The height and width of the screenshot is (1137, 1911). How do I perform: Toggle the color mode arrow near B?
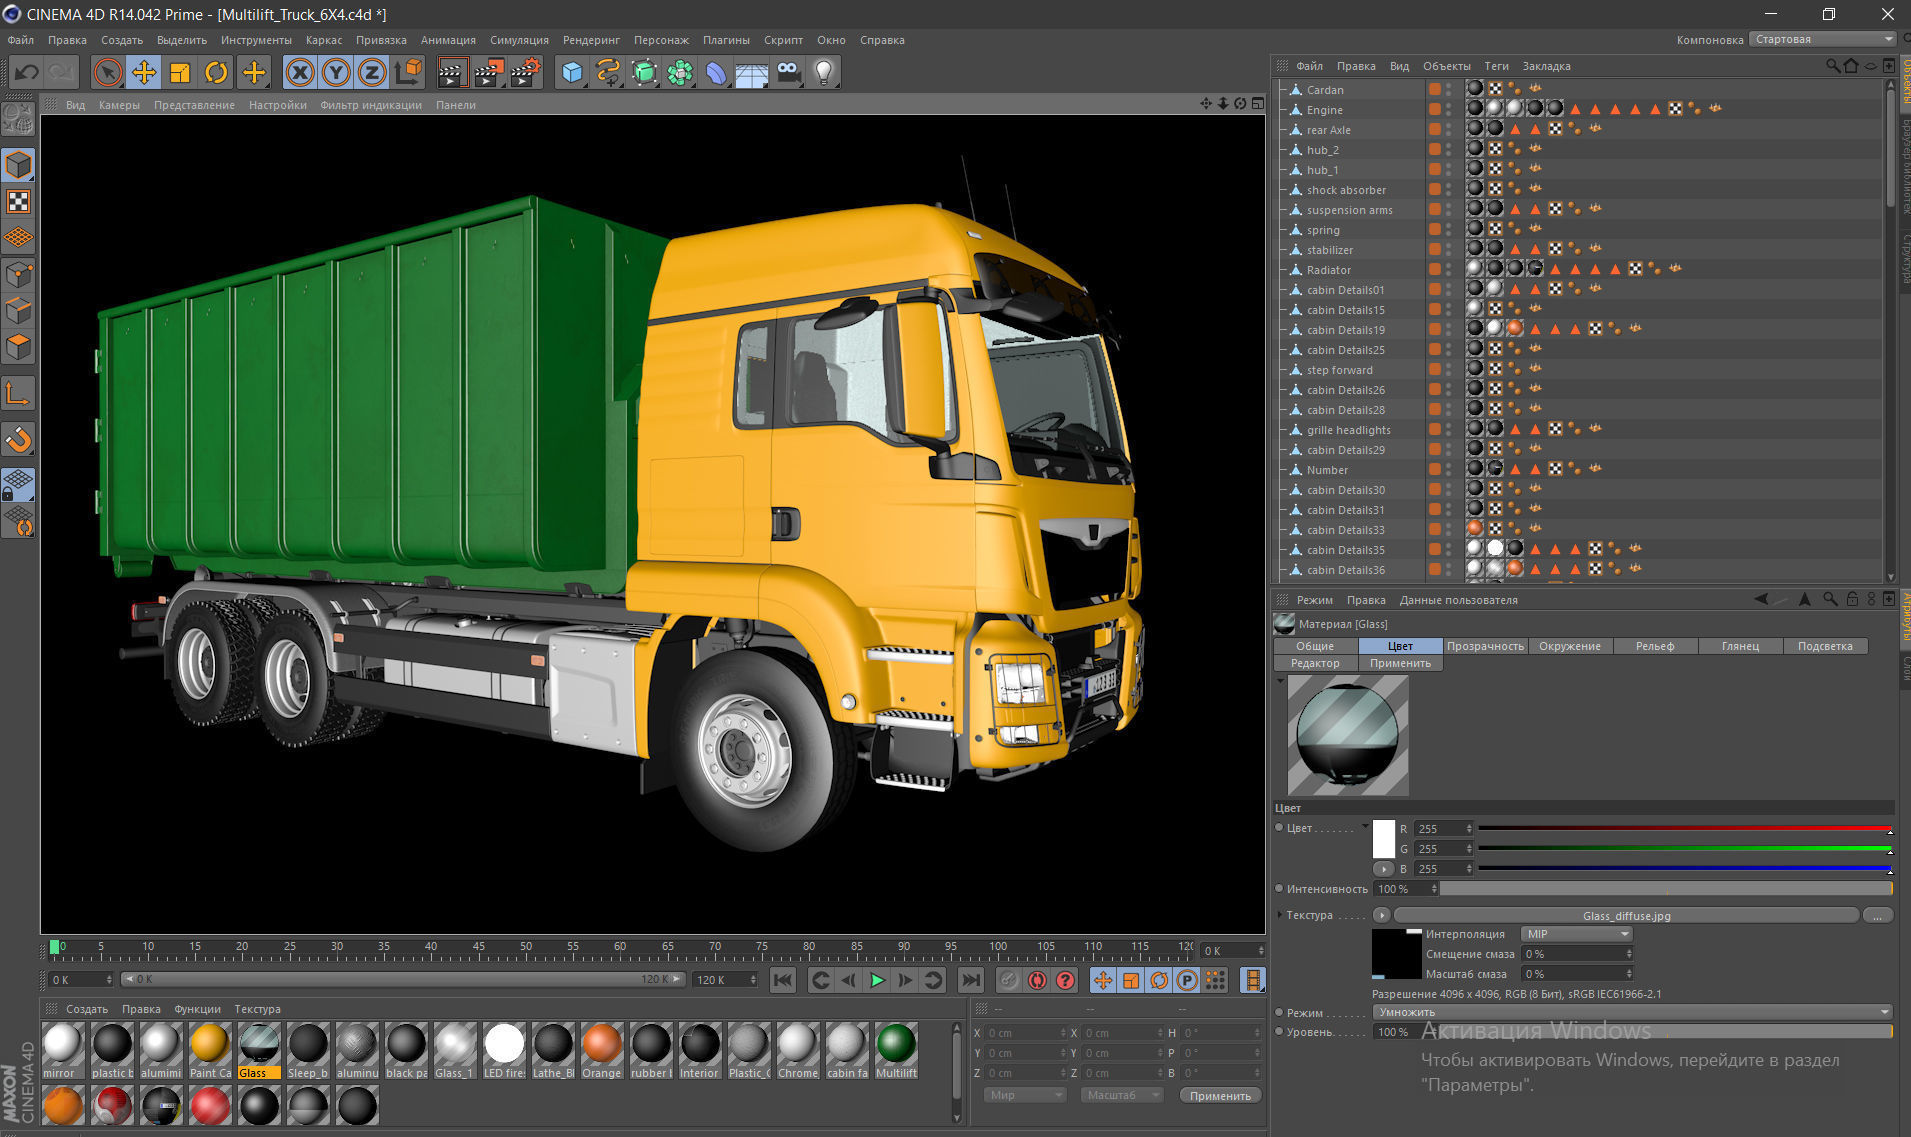point(1384,869)
